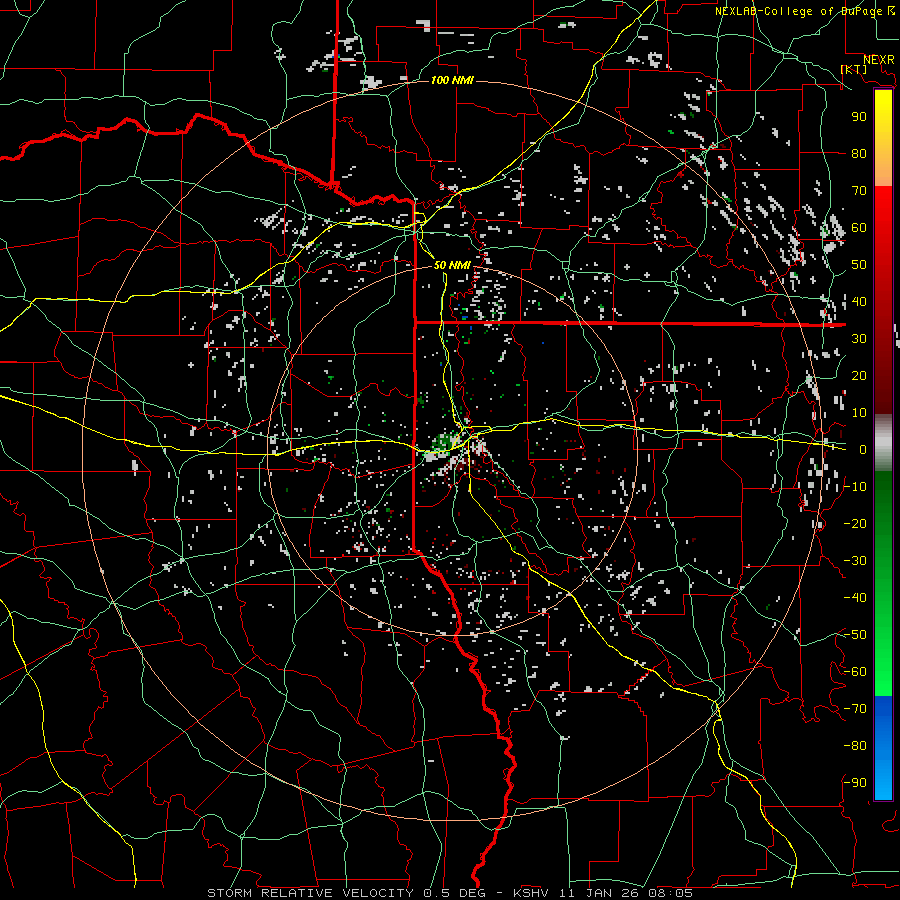This screenshot has width=900, height=900.
Task: Select the -20 value on the velocity scale
Action: tap(855, 523)
